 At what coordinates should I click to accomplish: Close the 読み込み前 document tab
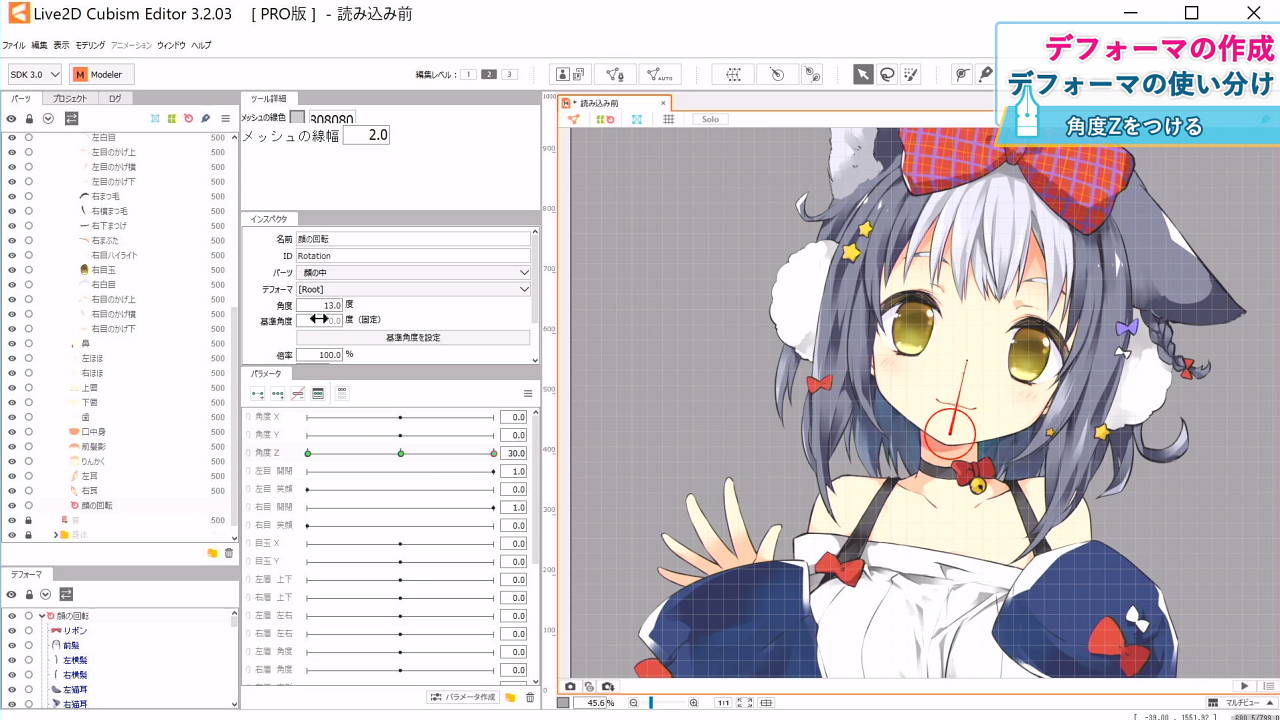[663, 103]
